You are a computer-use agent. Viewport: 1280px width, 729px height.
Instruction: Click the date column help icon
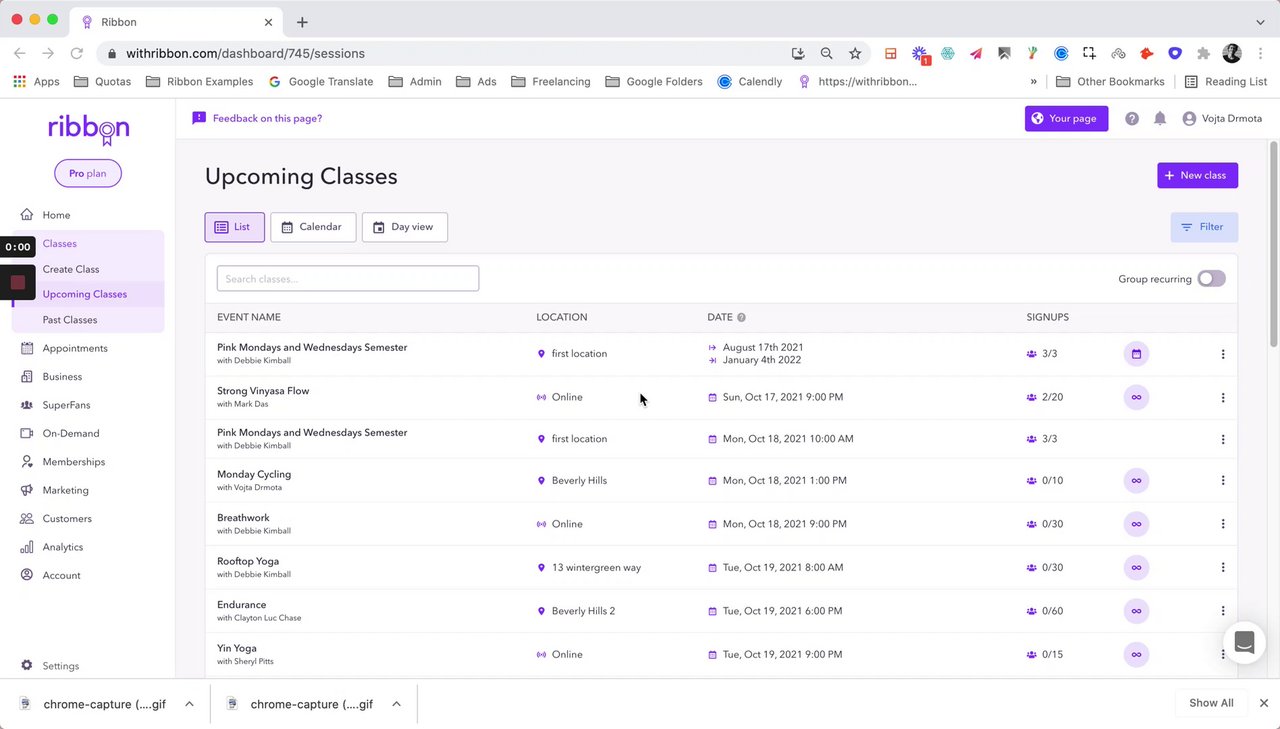click(x=741, y=318)
